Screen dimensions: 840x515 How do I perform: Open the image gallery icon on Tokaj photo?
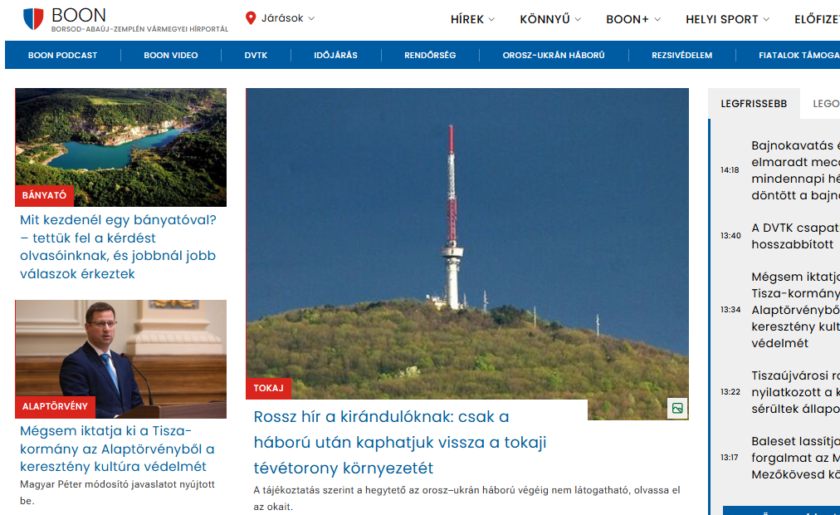677,408
